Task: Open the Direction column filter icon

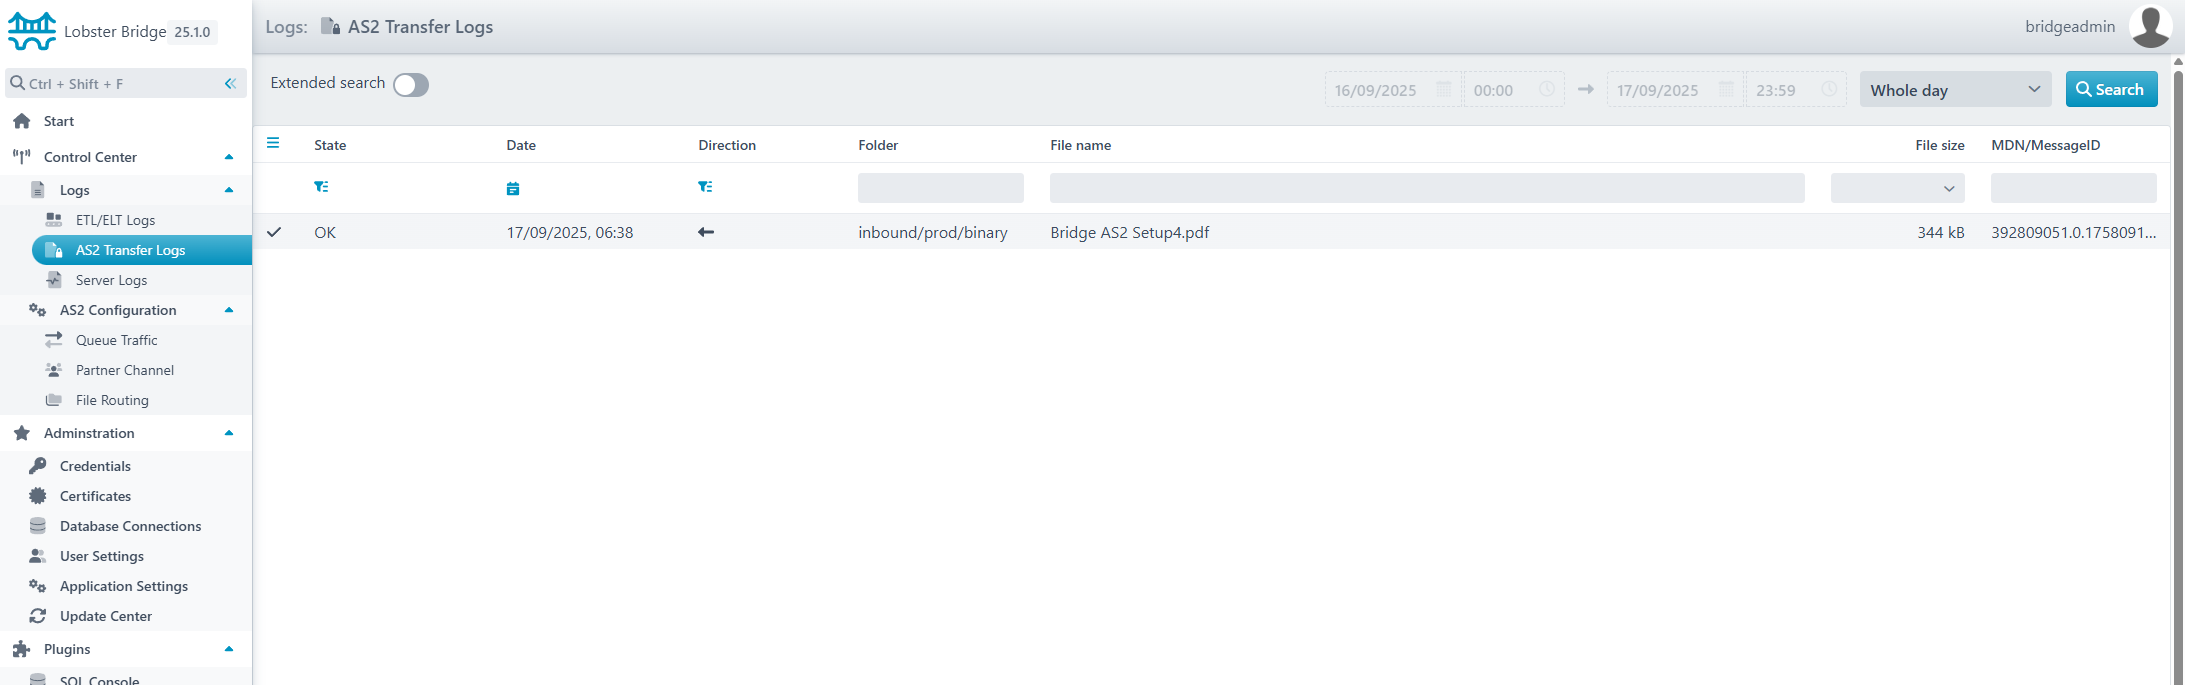Action: pos(705,187)
